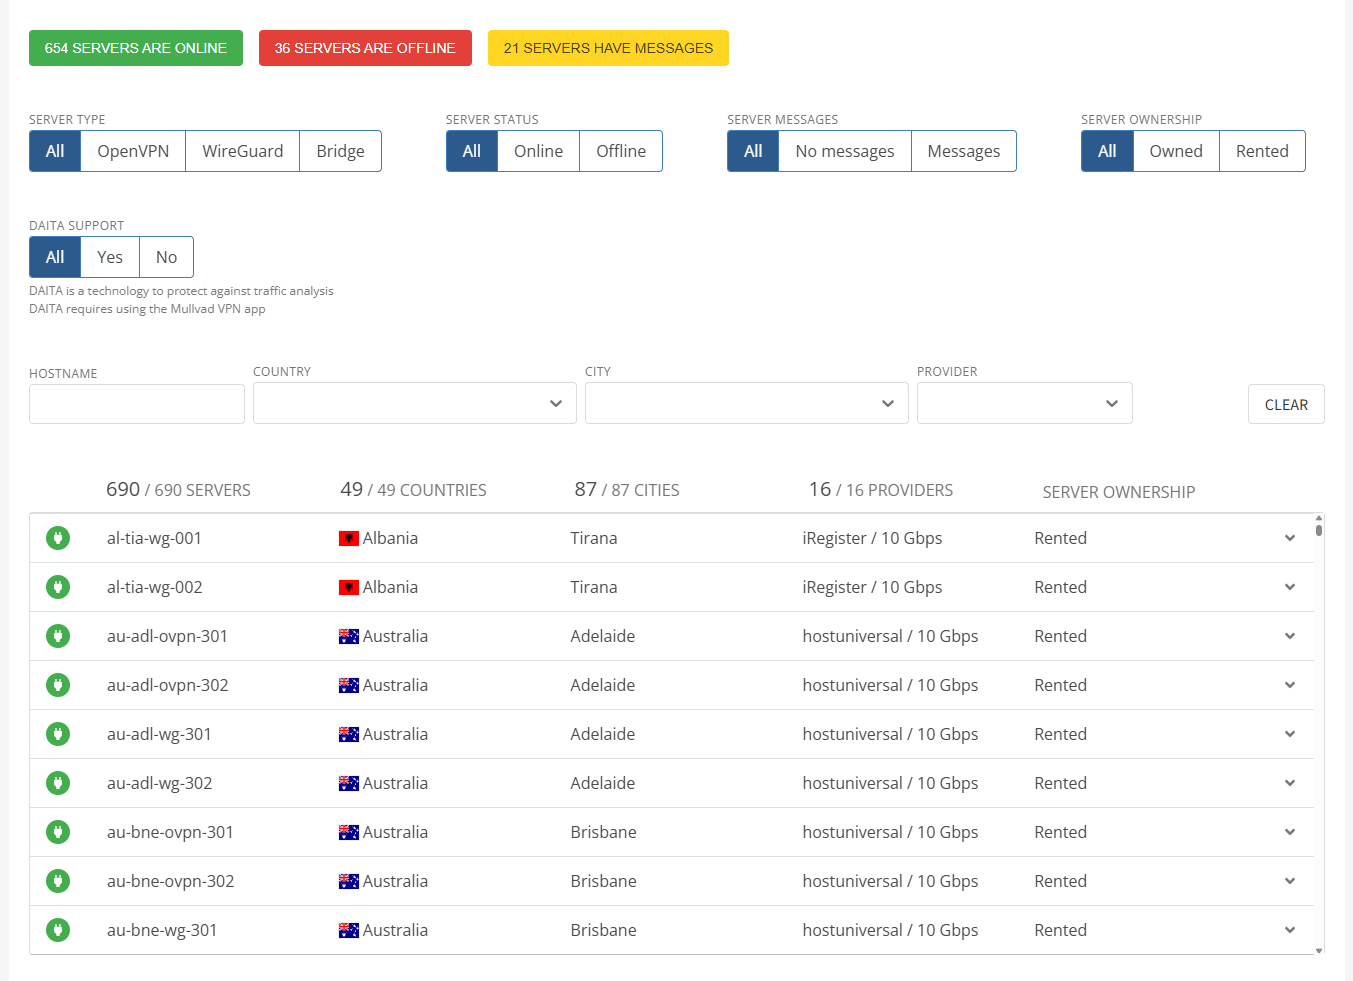This screenshot has width=1353, height=981.
Task: Select the Owned server ownership option
Action: [1175, 151]
